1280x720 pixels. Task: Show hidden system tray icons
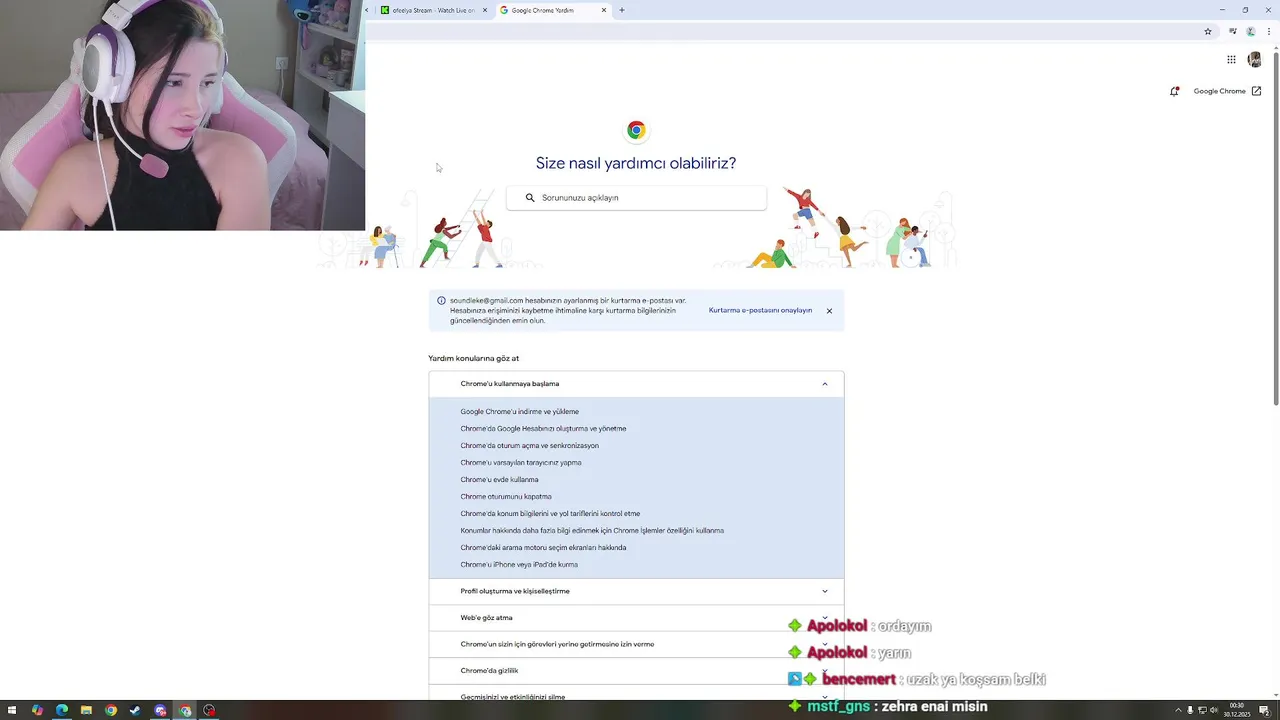1177,710
